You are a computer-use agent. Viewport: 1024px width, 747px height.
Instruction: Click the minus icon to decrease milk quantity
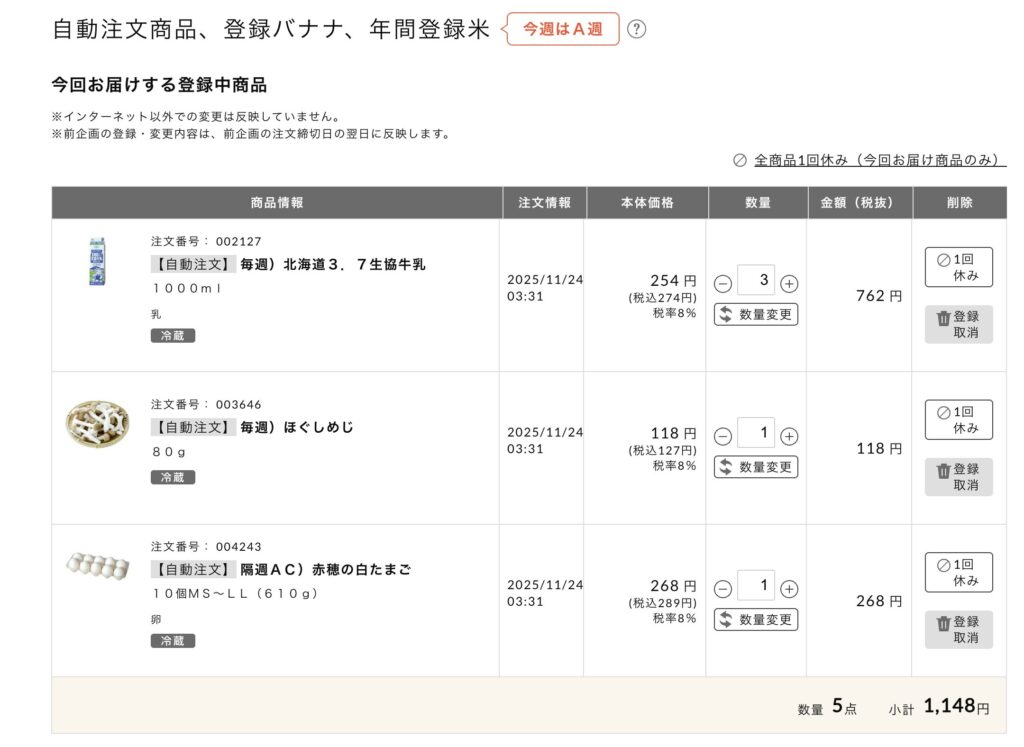[x=722, y=283]
